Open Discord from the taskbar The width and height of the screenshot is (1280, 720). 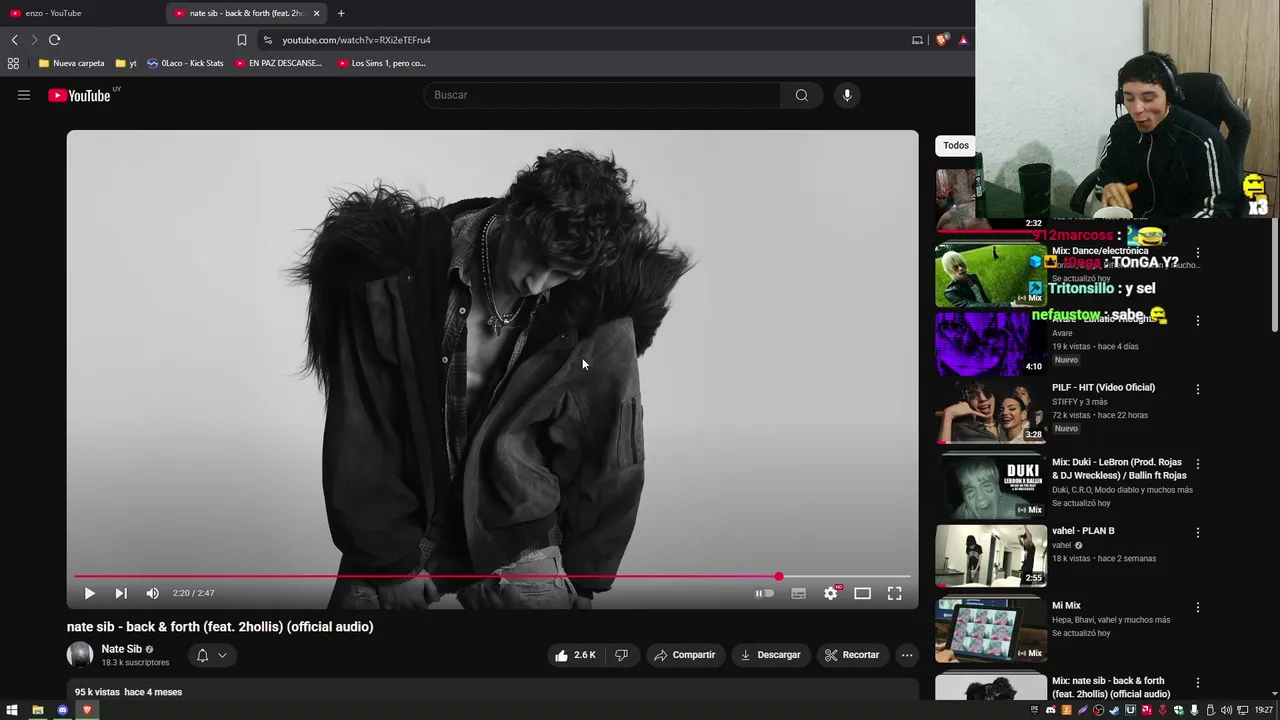tap(62, 710)
